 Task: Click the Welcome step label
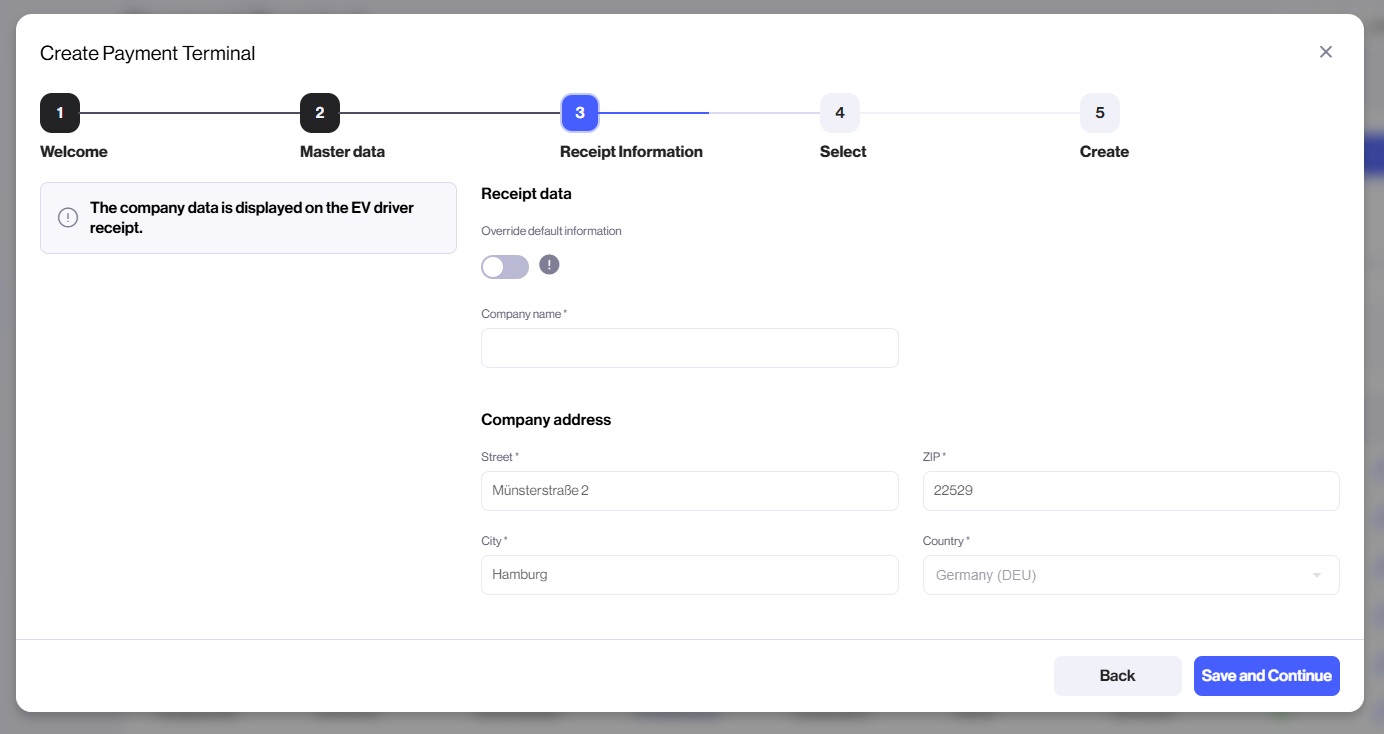[74, 152]
